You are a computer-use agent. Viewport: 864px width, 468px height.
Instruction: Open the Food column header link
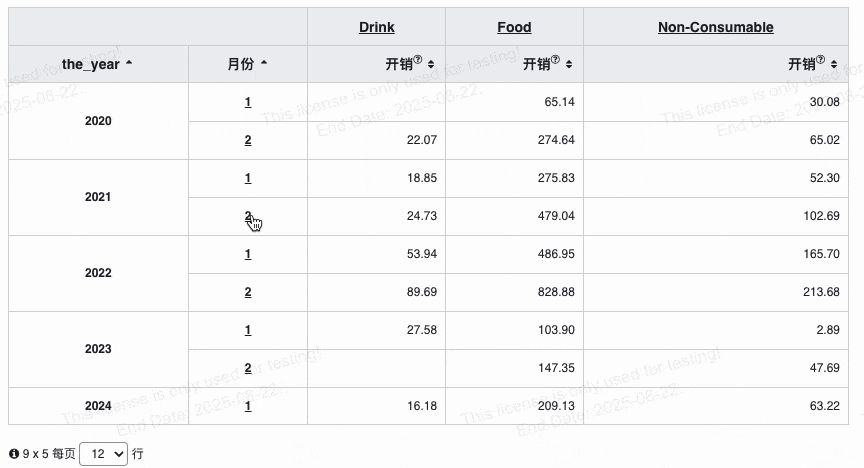point(514,27)
